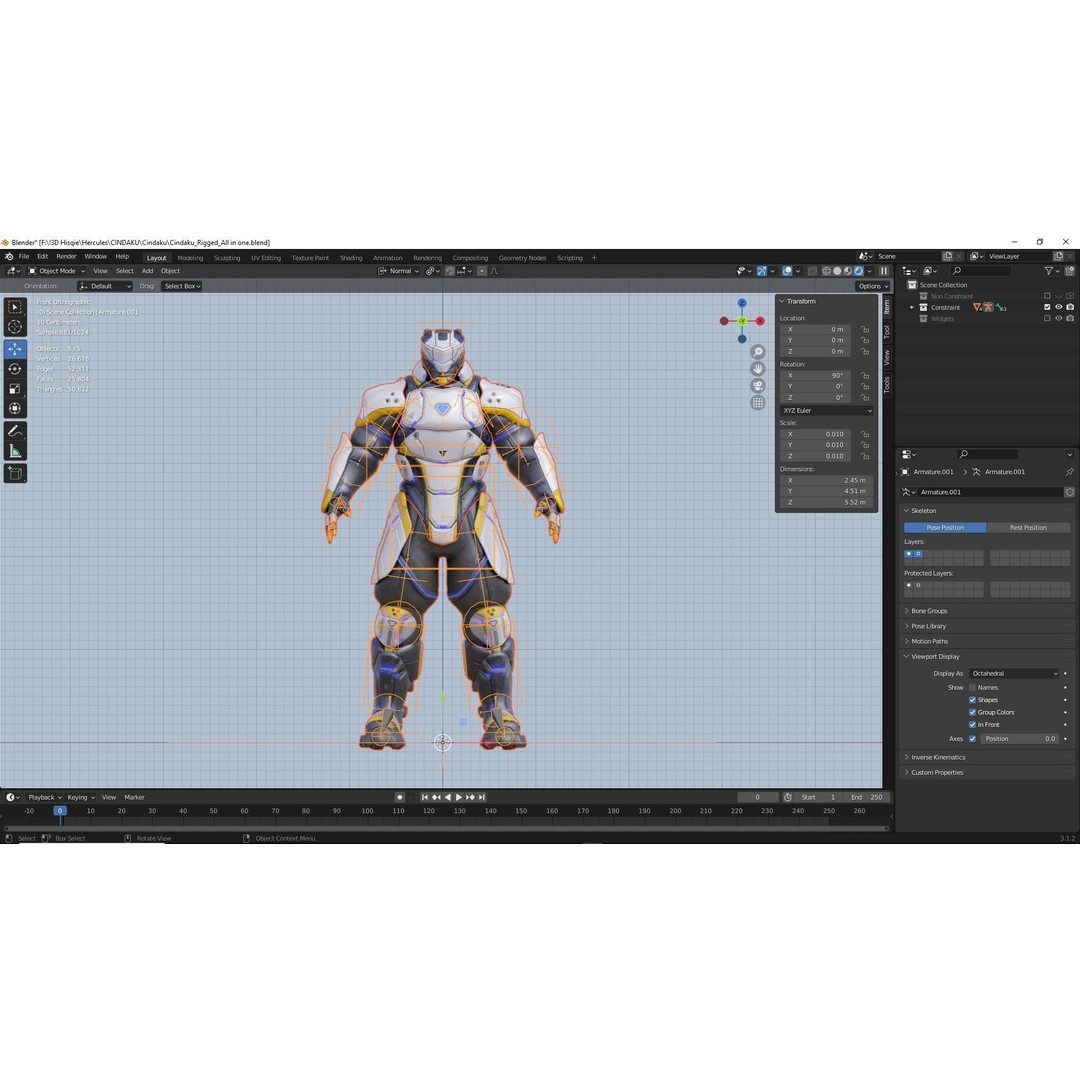Open the Orientation Default dropdown

click(x=105, y=287)
